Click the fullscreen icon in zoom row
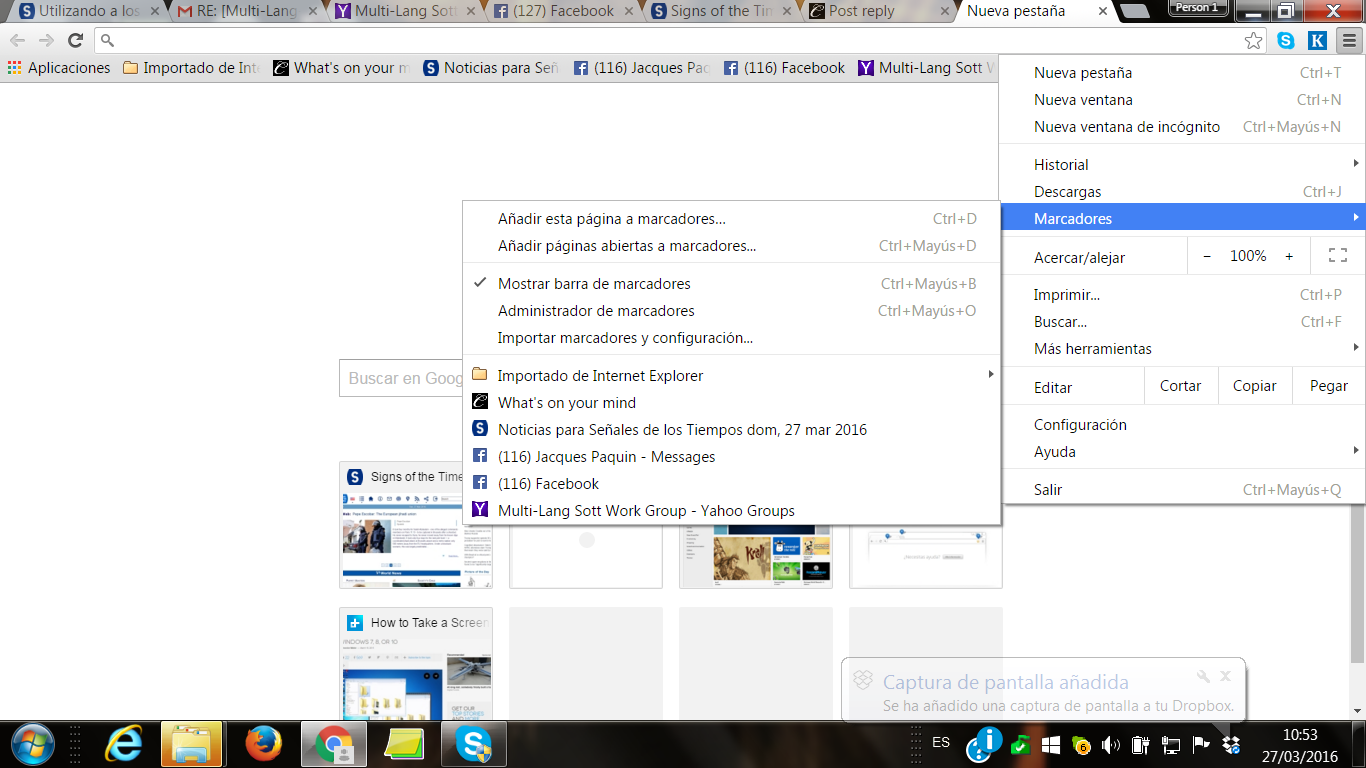The height and width of the screenshot is (768, 1366). (1337, 256)
